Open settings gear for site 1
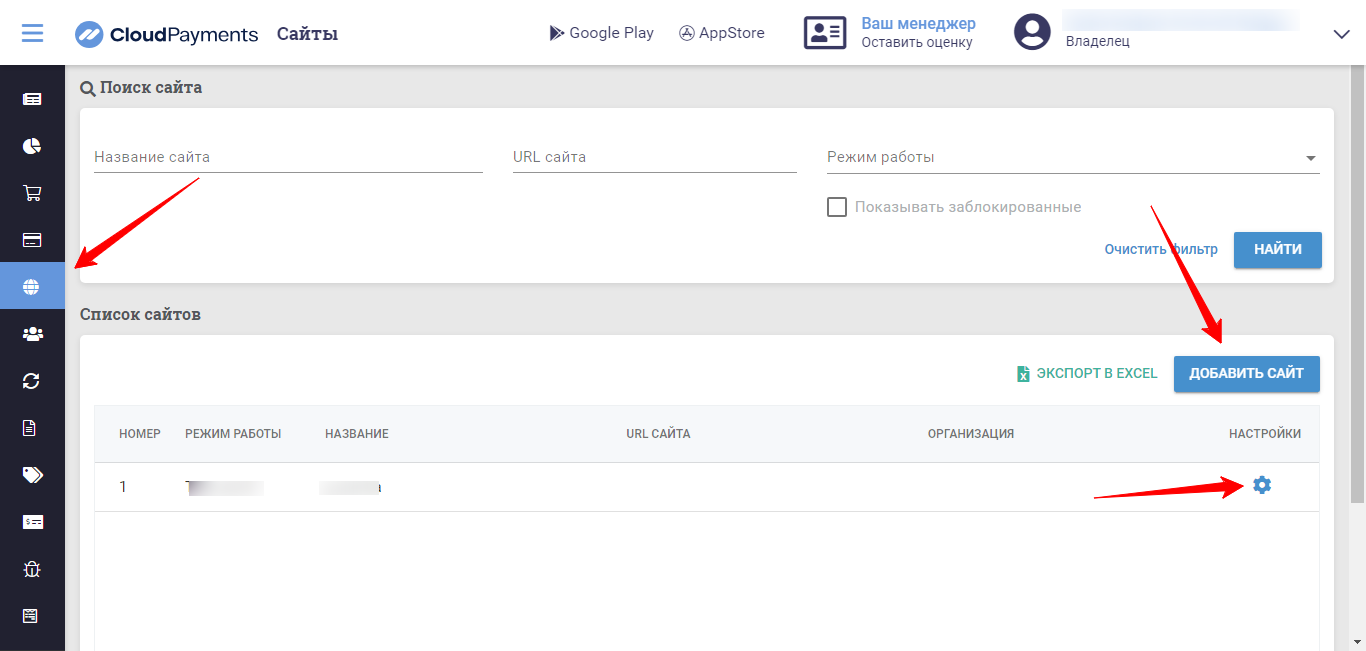This screenshot has height=651, width=1366. [x=1262, y=486]
